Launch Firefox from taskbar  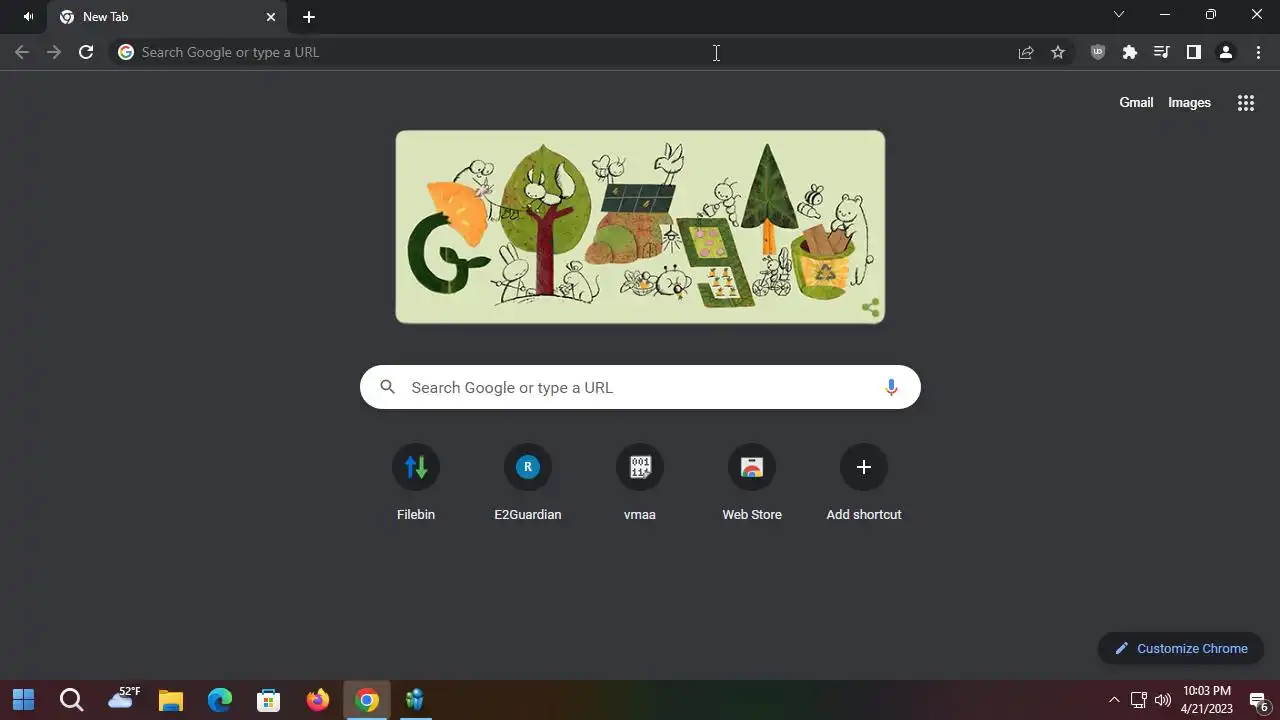(x=318, y=699)
